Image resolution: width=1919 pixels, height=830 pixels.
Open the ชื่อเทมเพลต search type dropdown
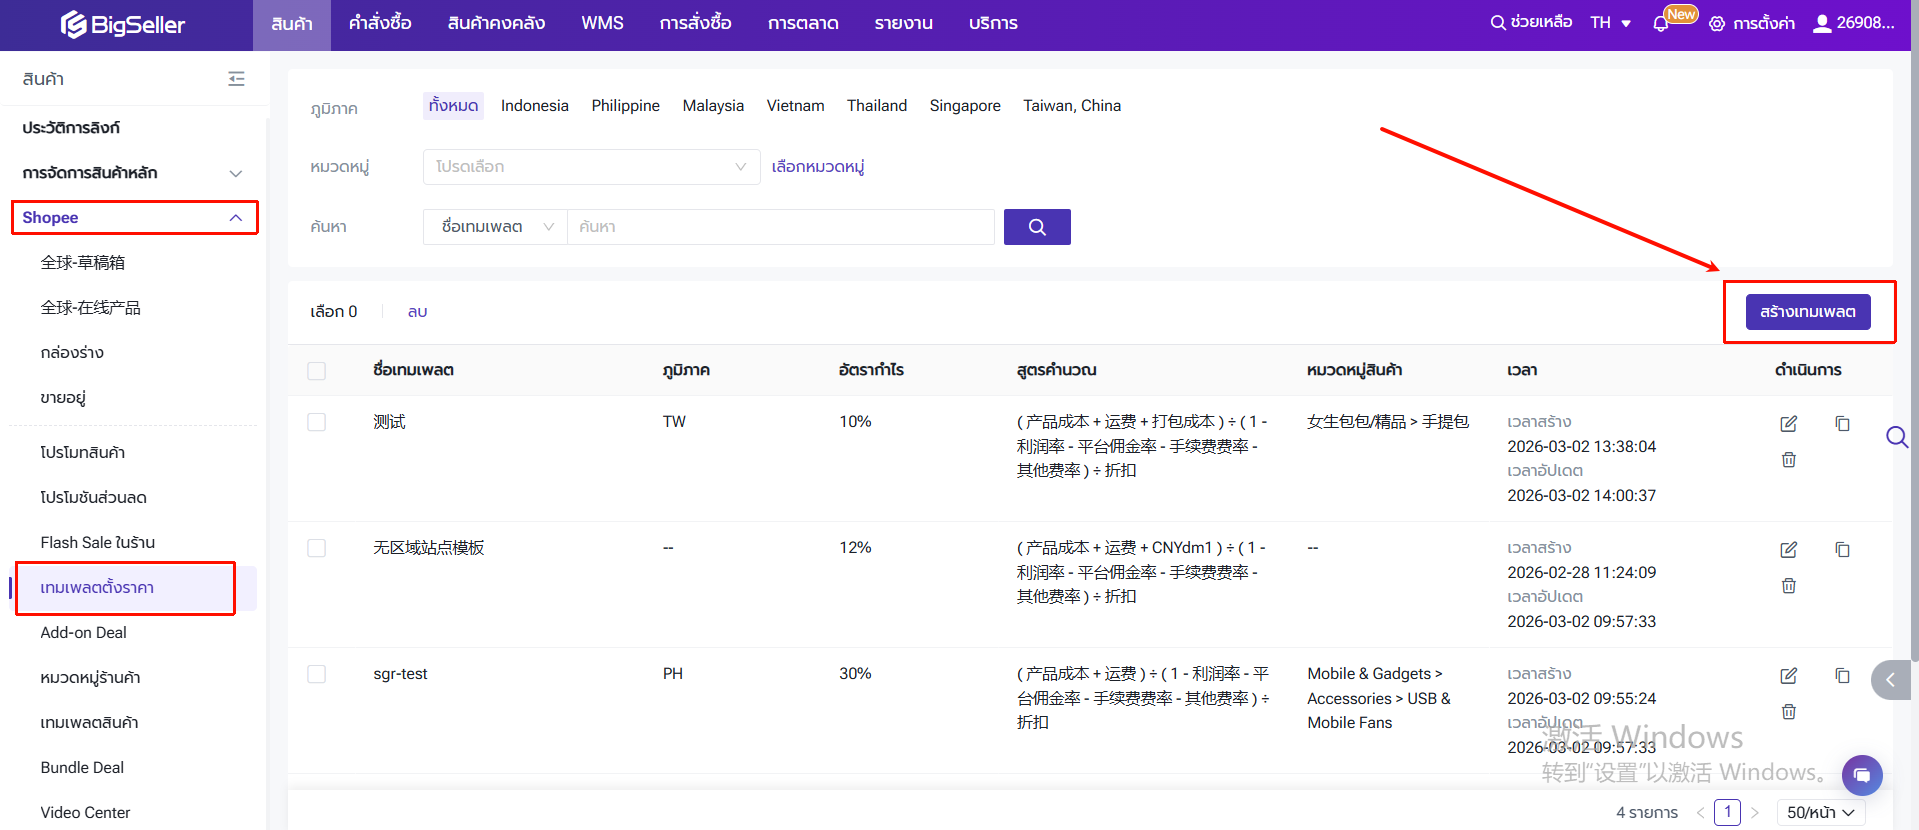point(495,227)
